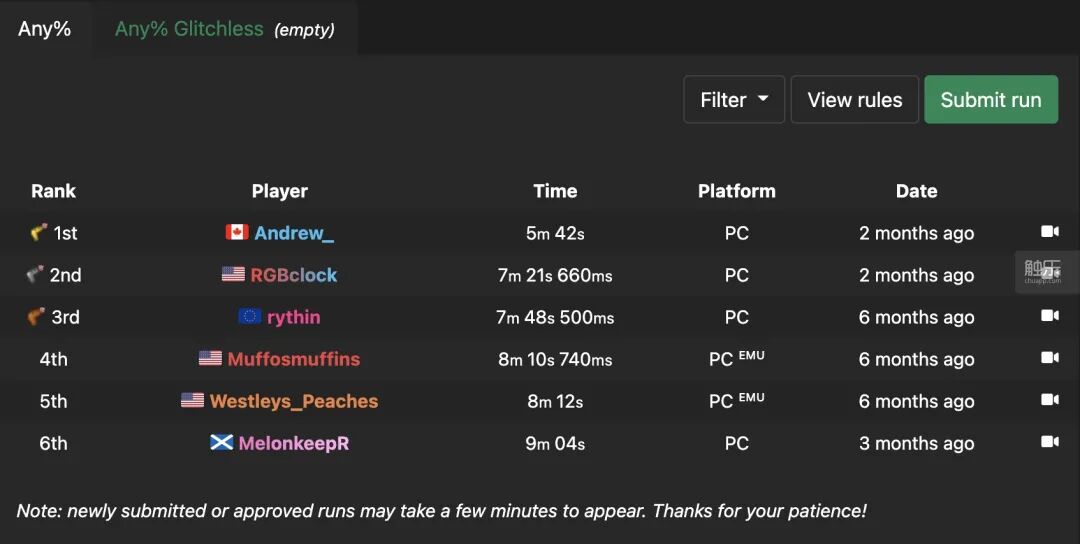Open Muffosmuffins' player profile link
This screenshot has width=1080, height=544.
(293, 359)
